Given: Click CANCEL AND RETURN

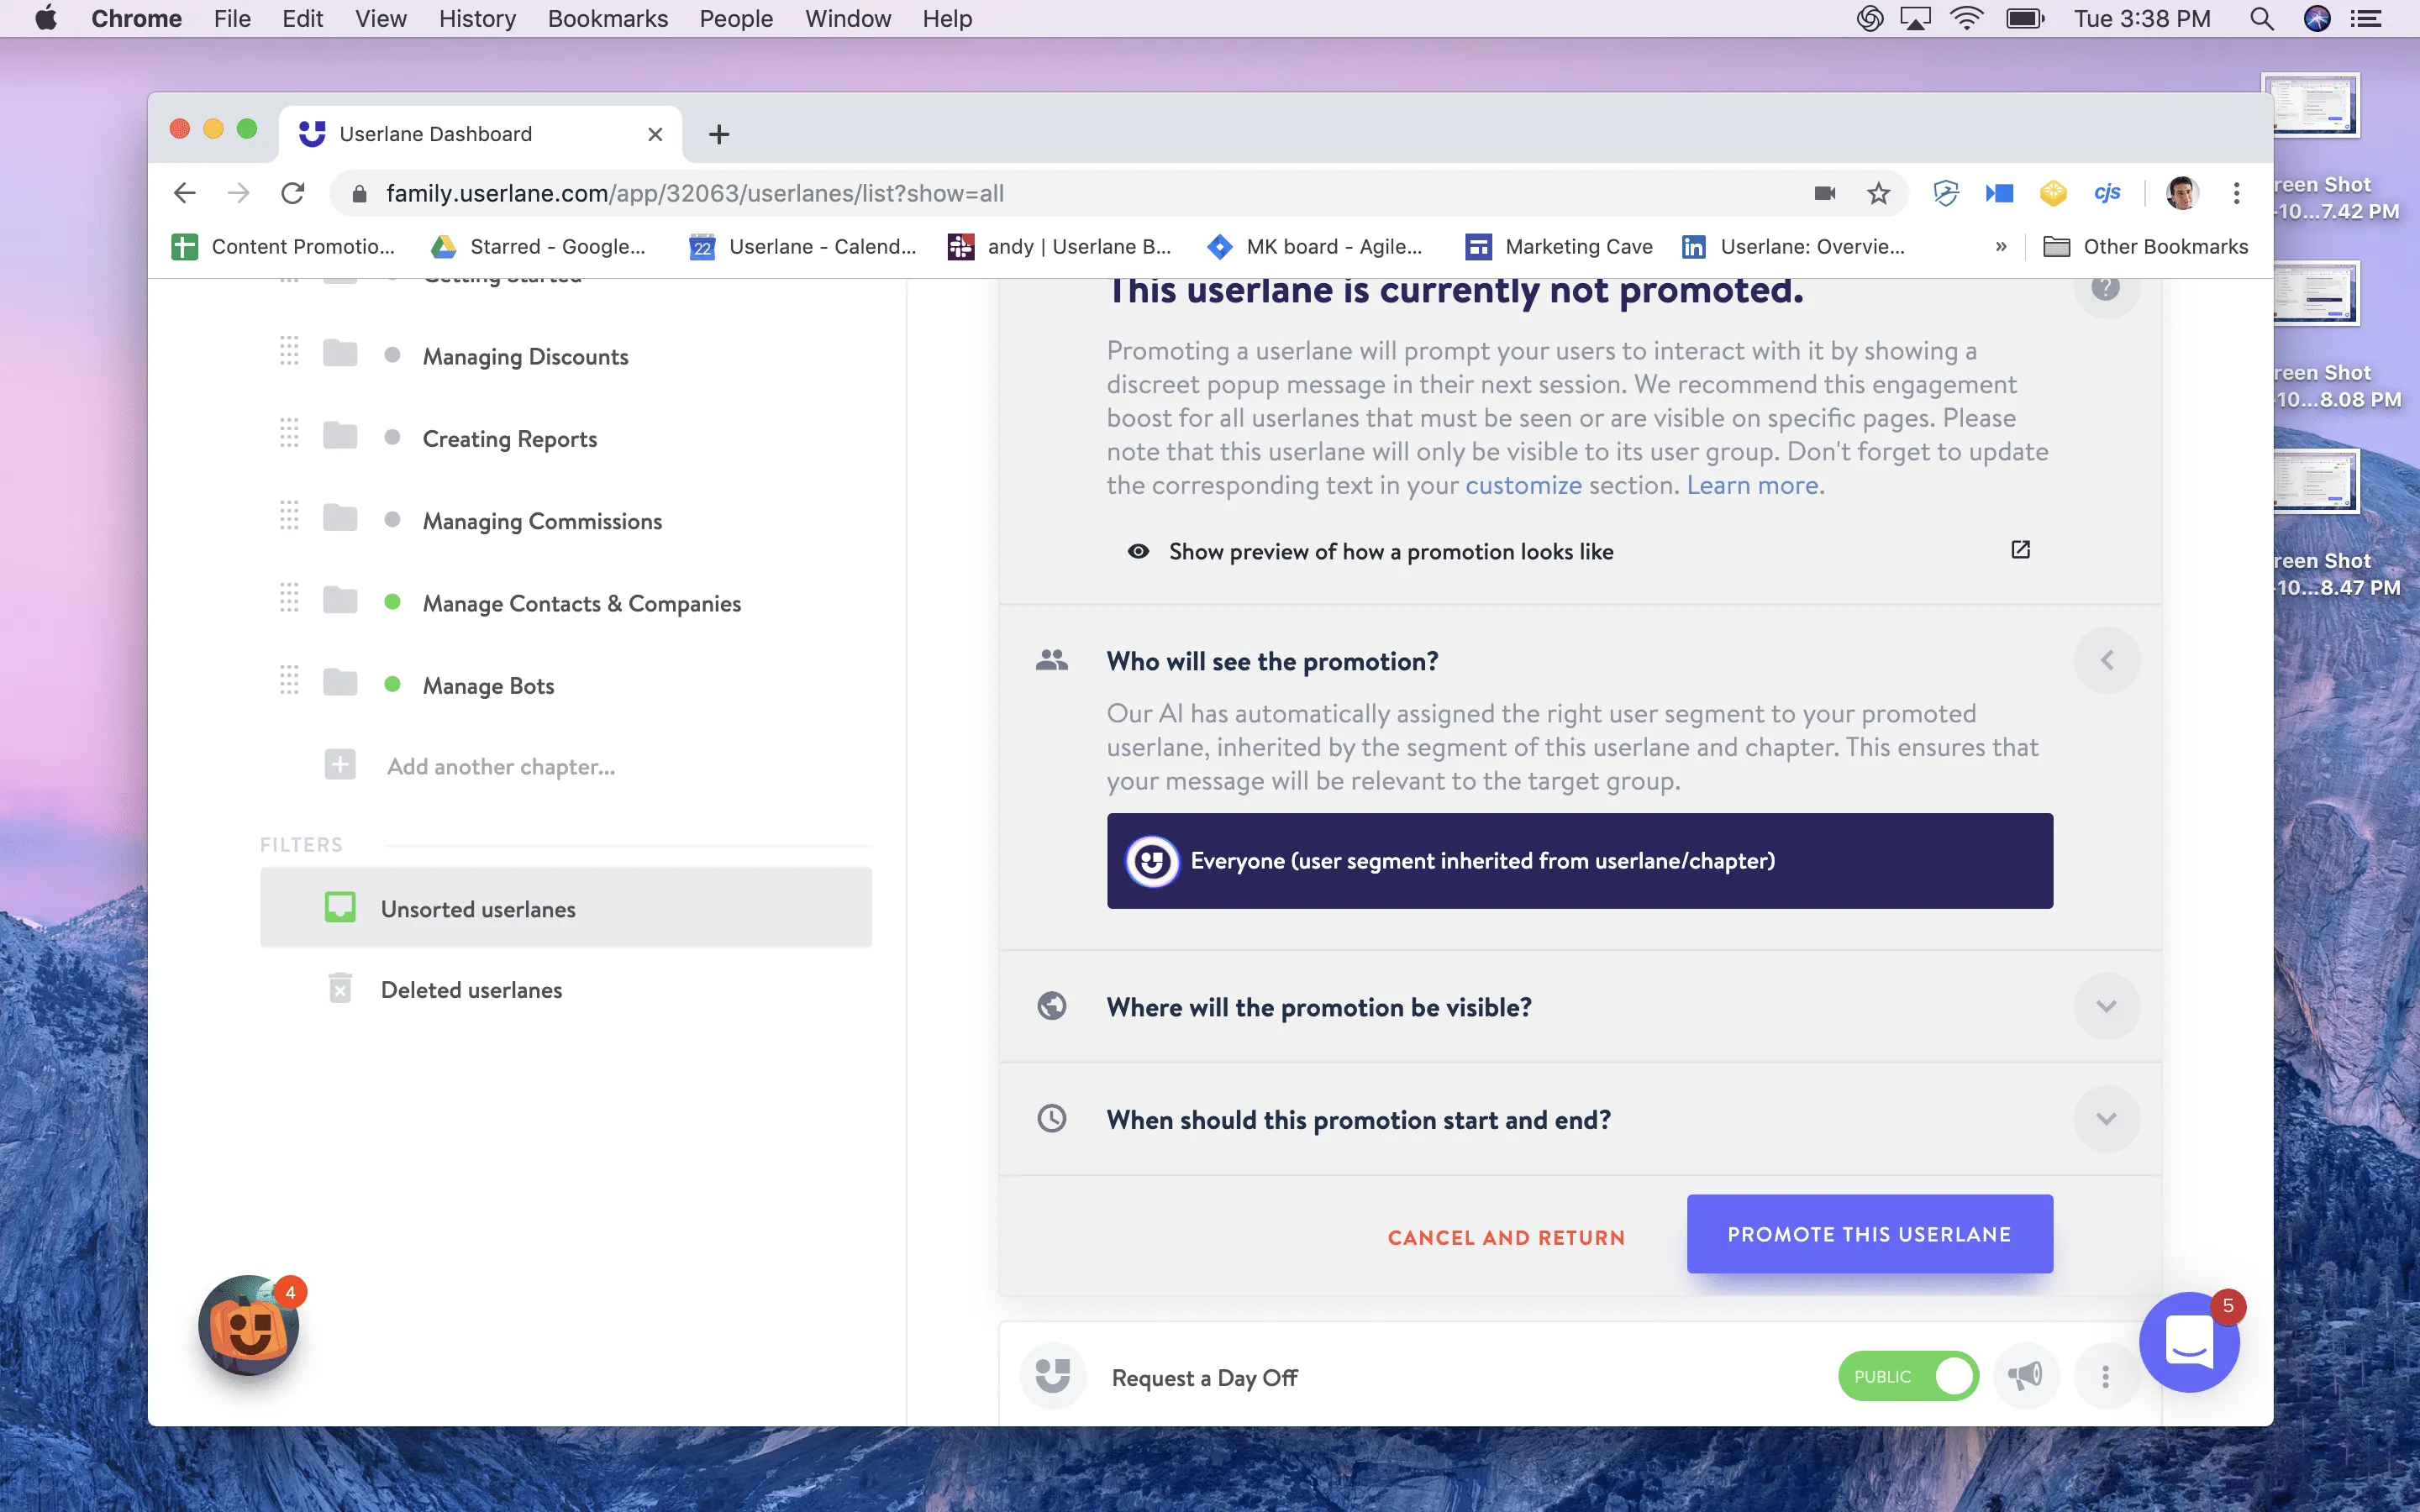Looking at the screenshot, I should [x=1506, y=1237].
